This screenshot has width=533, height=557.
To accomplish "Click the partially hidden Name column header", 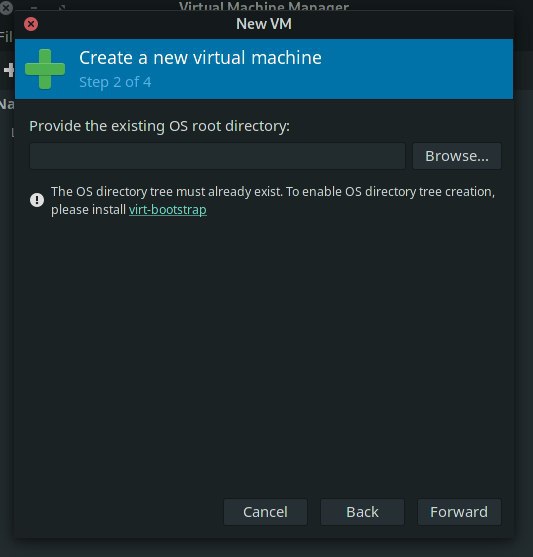I will click(7, 104).
